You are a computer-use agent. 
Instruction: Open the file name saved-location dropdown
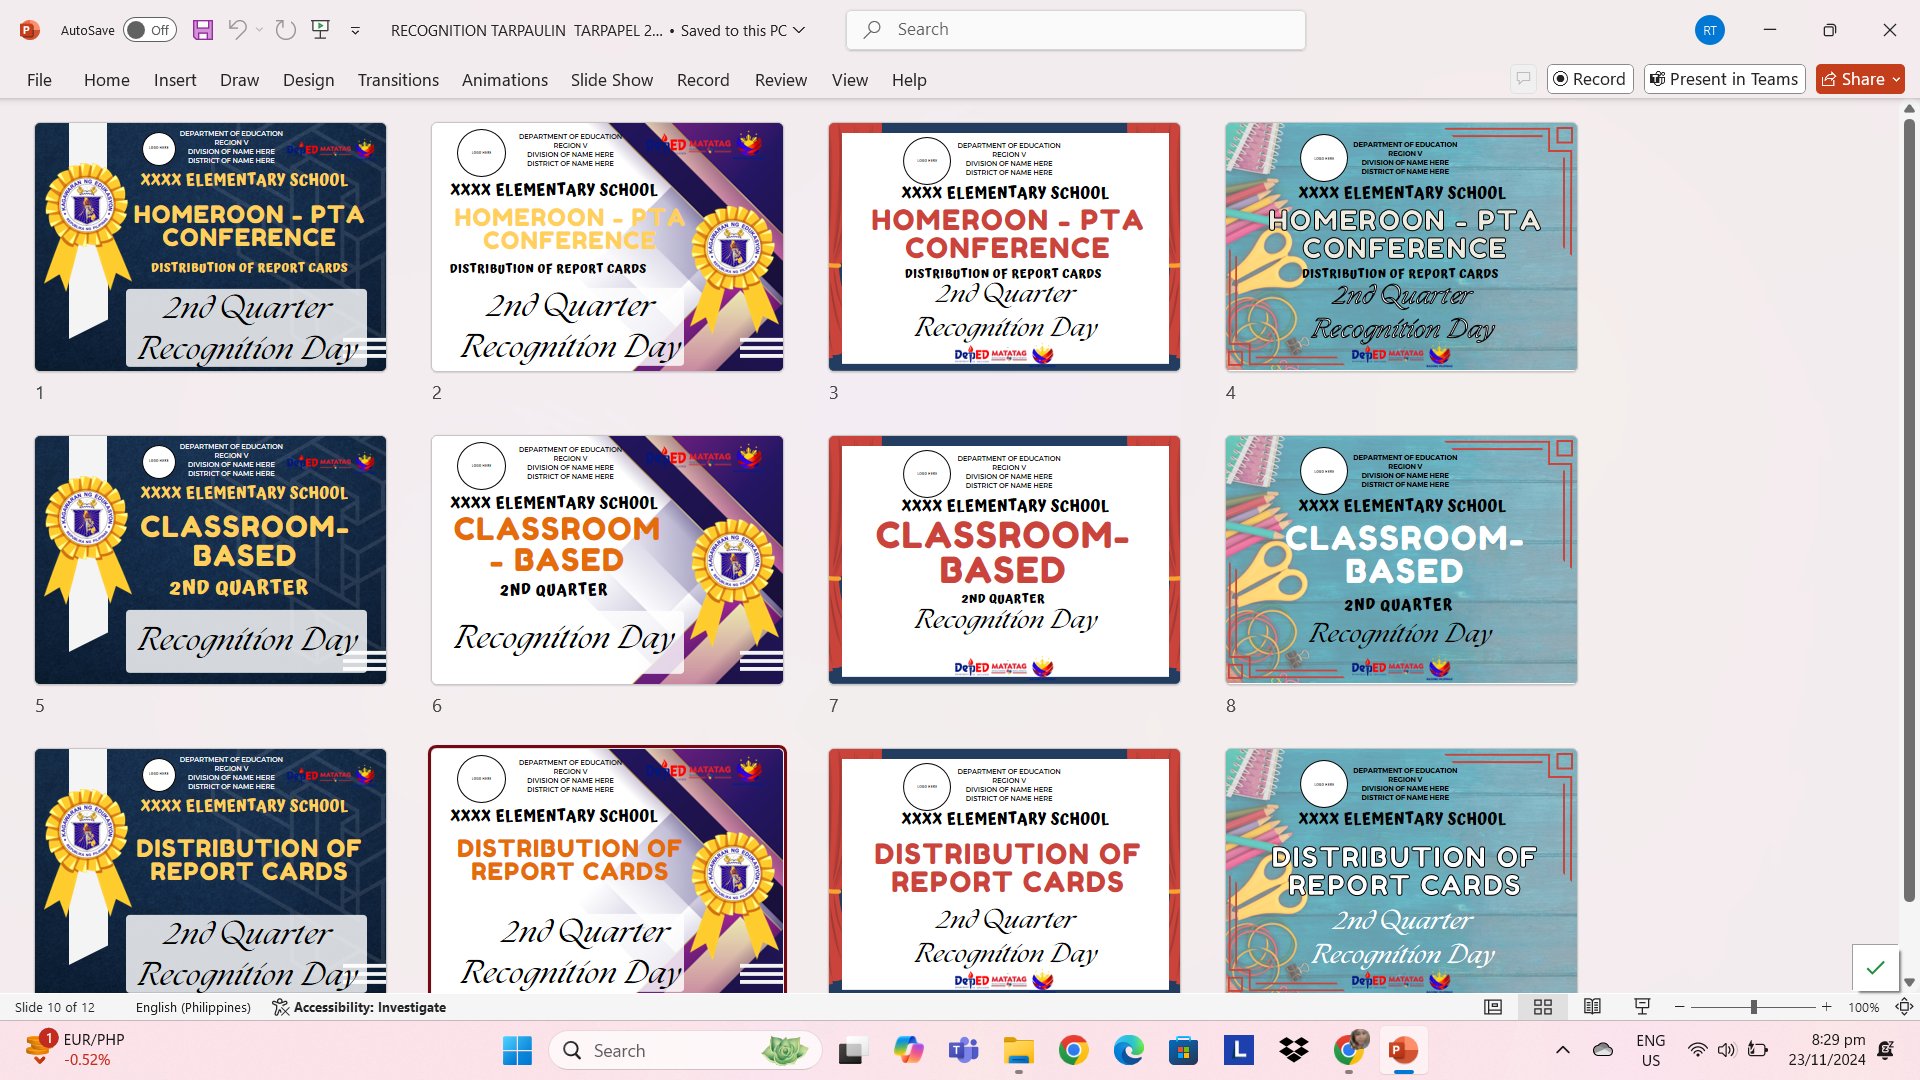tap(799, 30)
